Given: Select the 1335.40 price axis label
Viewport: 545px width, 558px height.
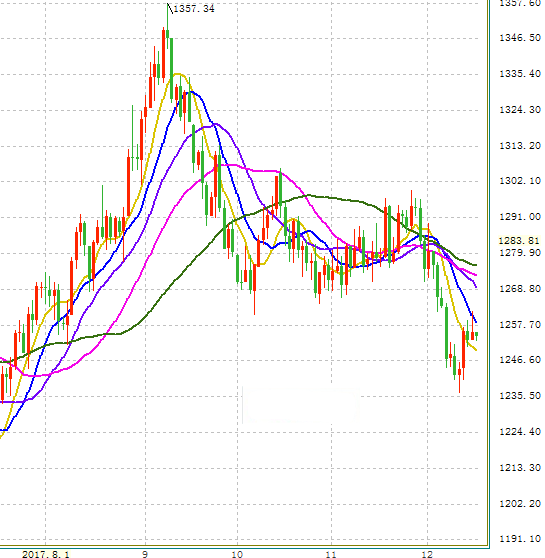Looking at the screenshot, I should point(520,74).
